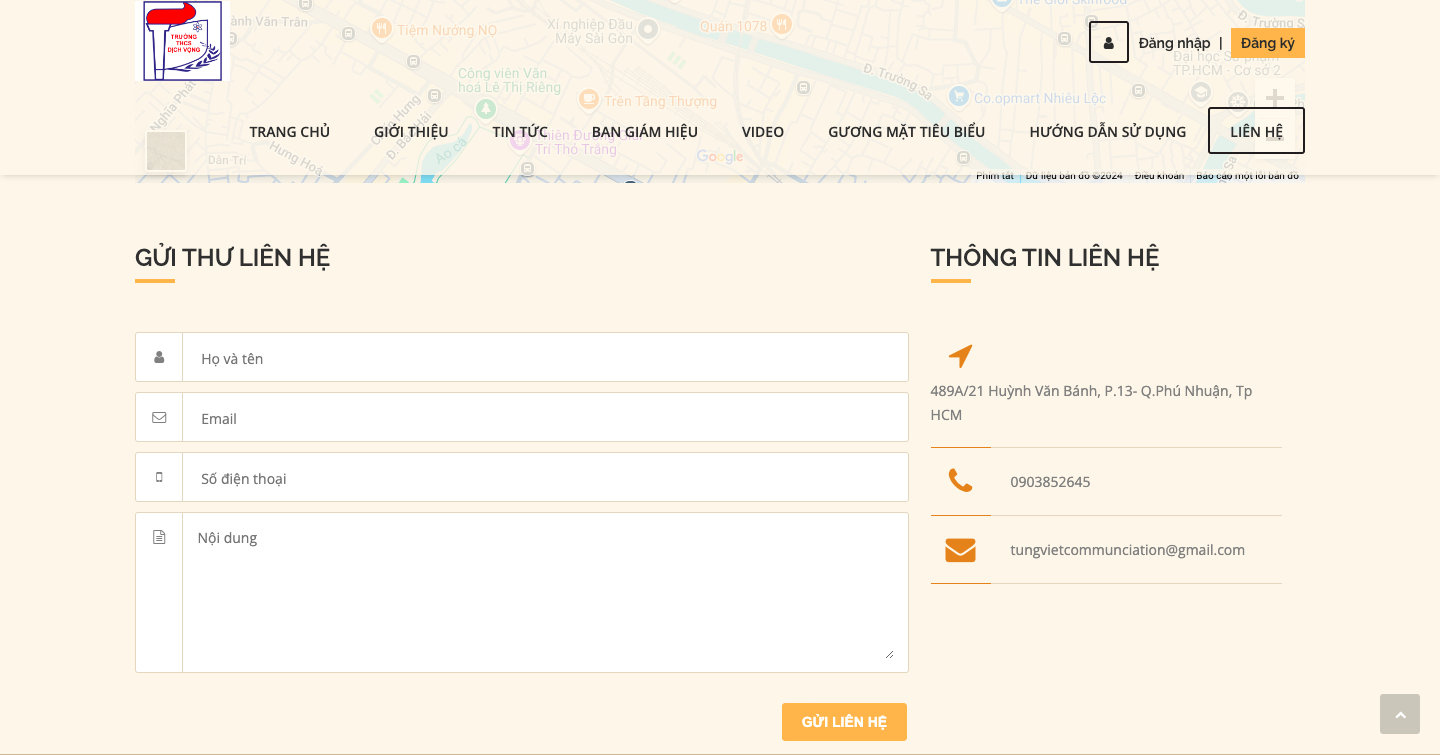Screen dimensions: 1440x755
Task: Click the orange envelope icon
Action: point(960,550)
